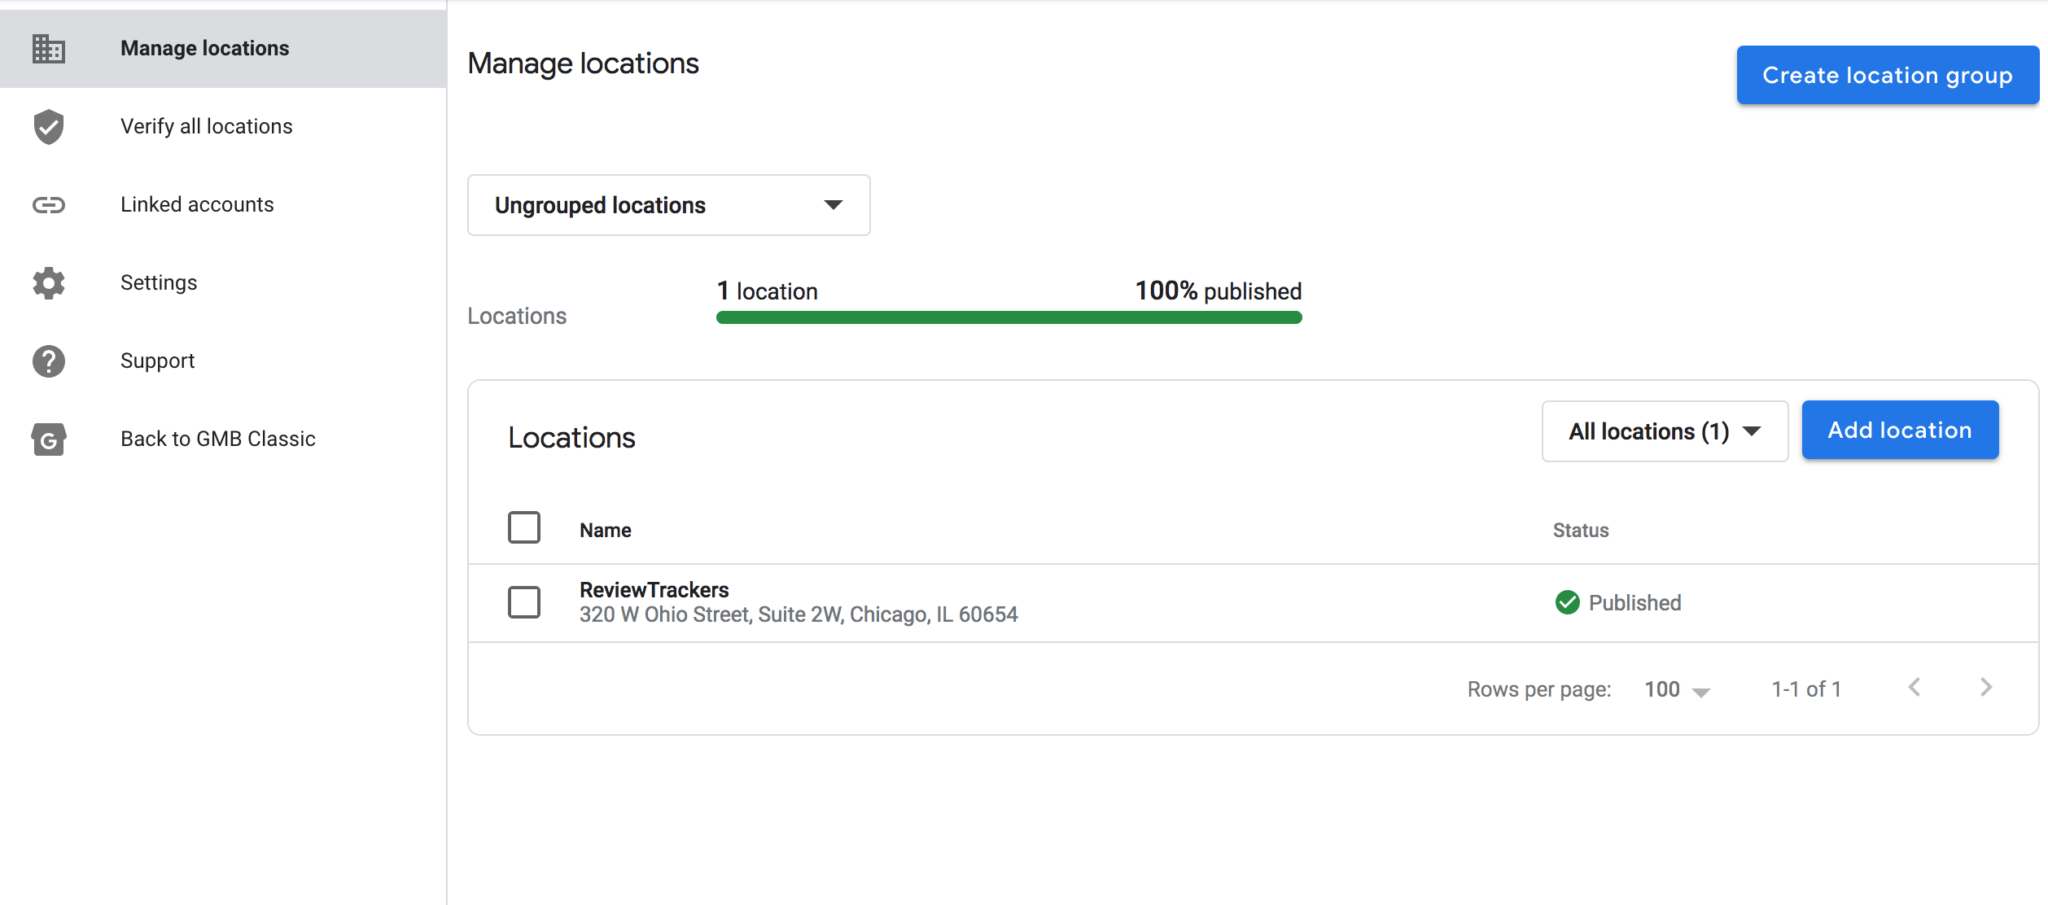Image resolution: width=2048 pixels, height=905 pixels.
Task: Open the All locations (1) filter dropdown
Action: point(1664,431)
